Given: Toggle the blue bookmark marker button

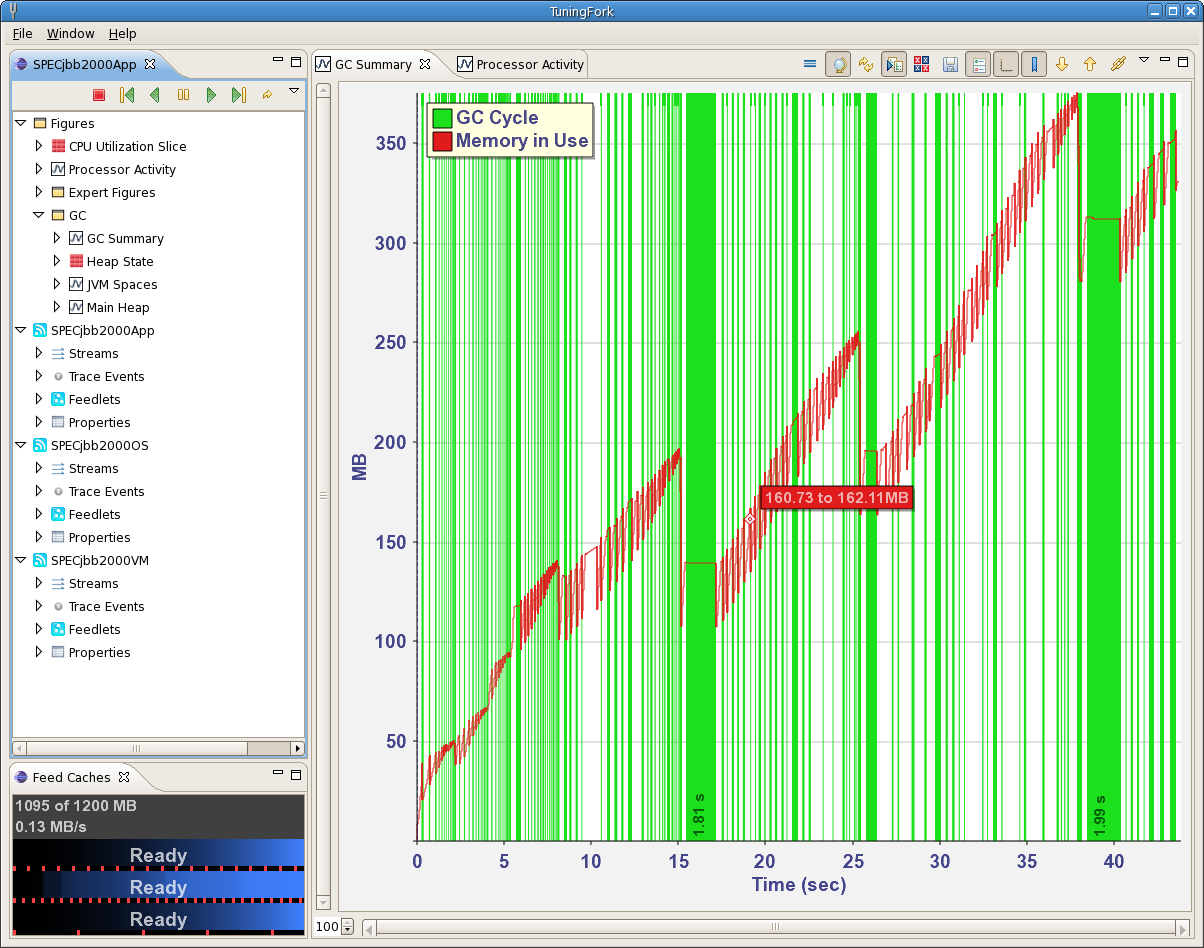Looking at the screenshot, I should (1034, 65).
